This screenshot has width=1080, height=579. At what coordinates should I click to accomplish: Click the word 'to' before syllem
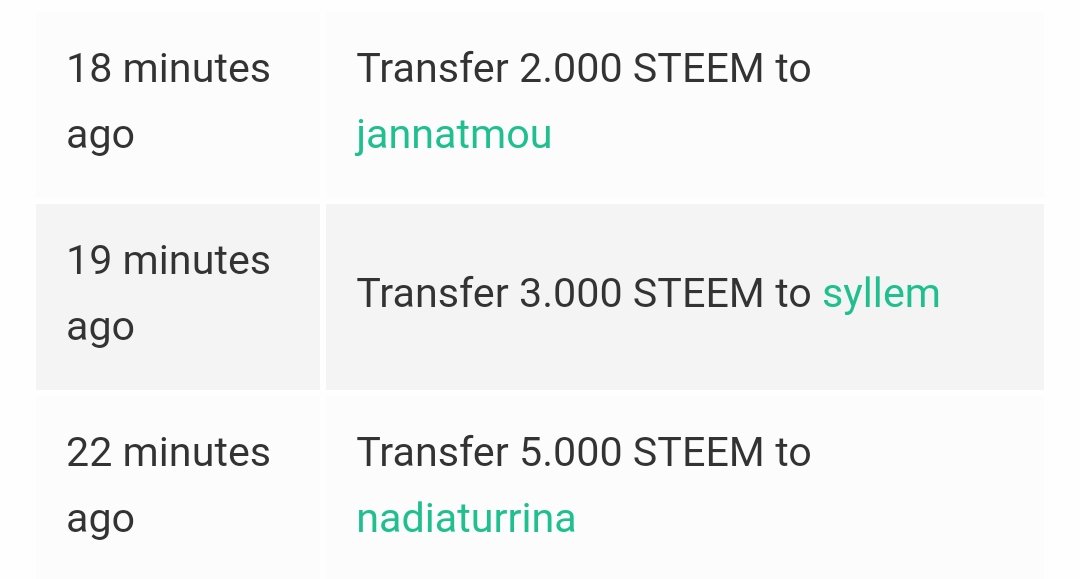793,293
